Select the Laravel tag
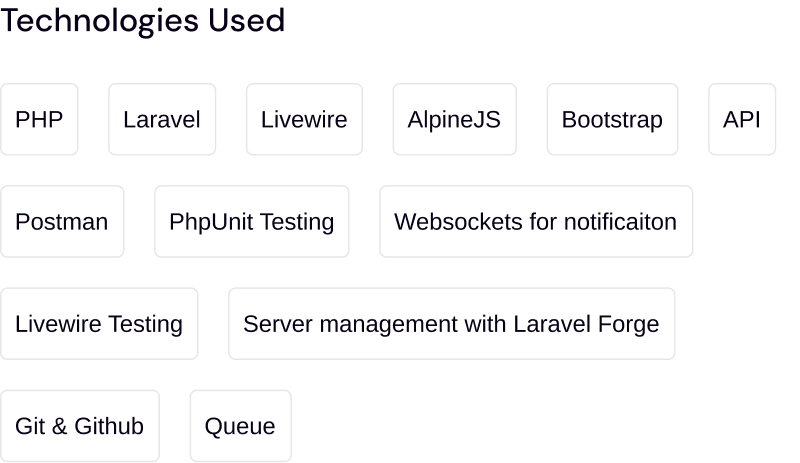Viewport: 800px width, 463px height. click(162, 120)
